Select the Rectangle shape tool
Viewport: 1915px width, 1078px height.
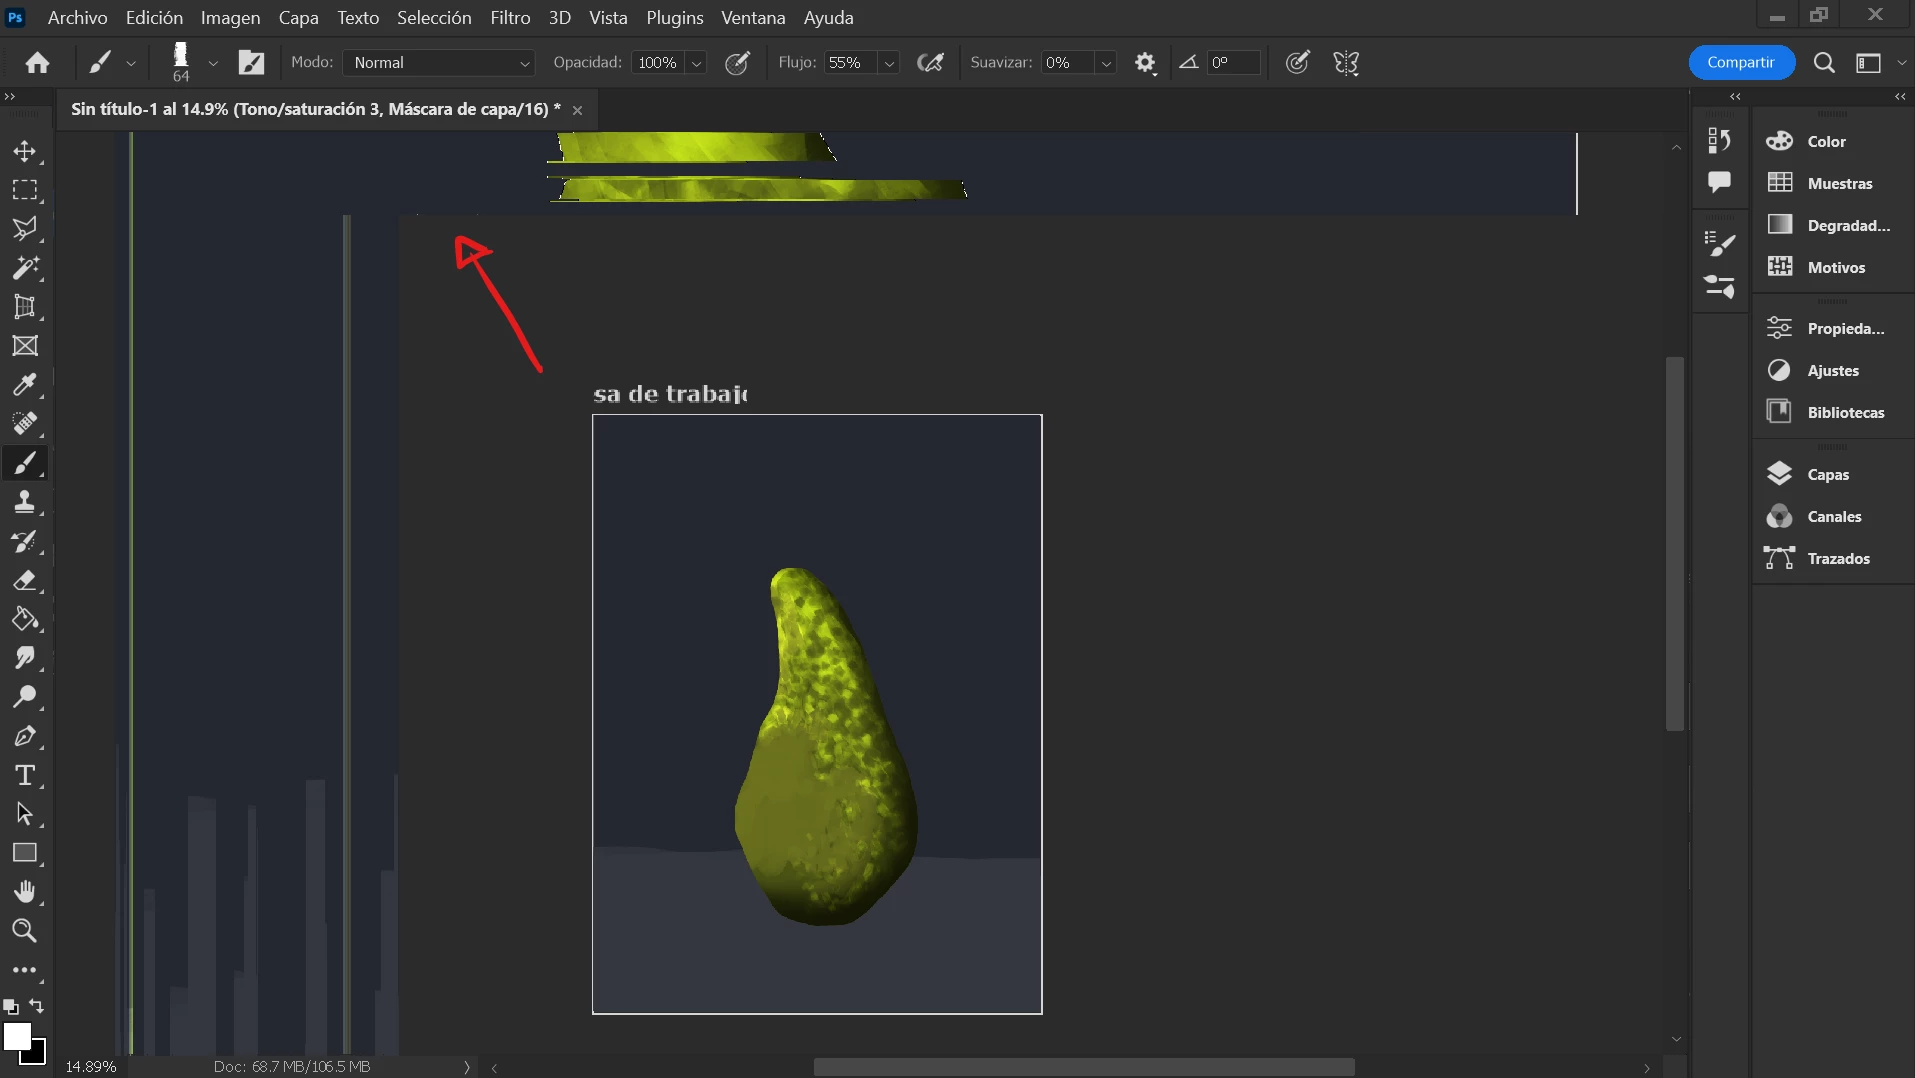25,854
